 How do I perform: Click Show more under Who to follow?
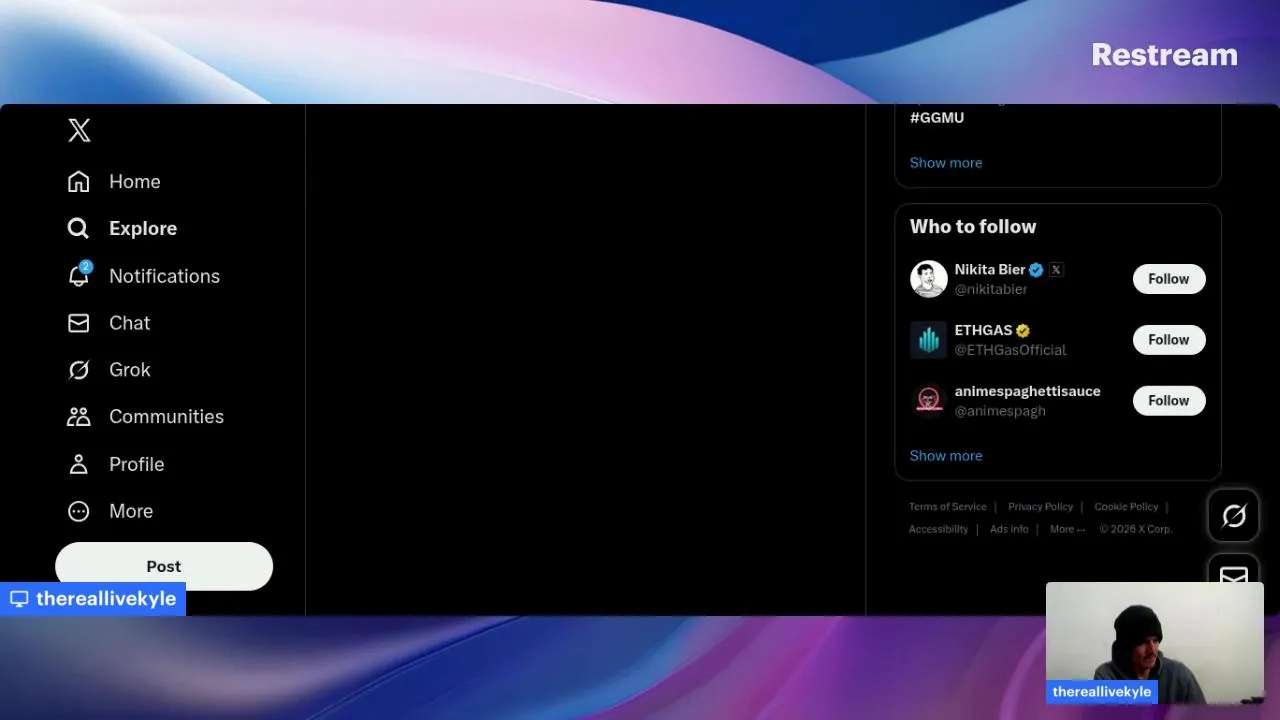946,455
